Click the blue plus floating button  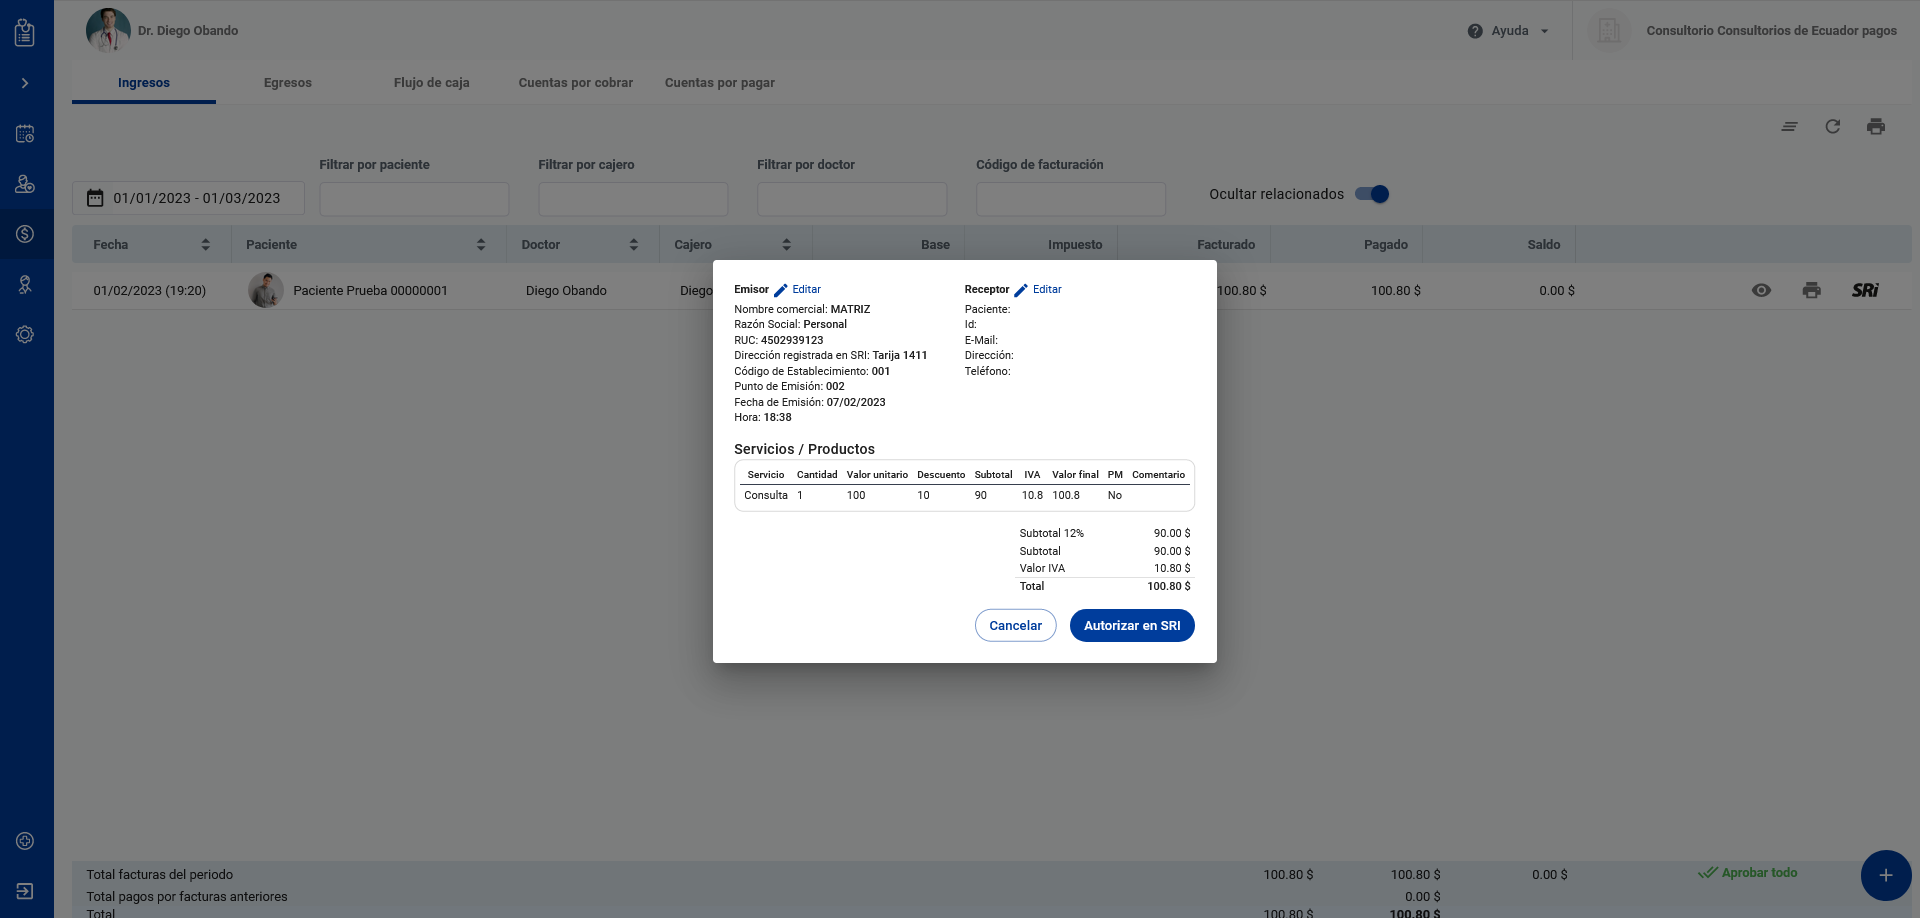[1885, 875]
